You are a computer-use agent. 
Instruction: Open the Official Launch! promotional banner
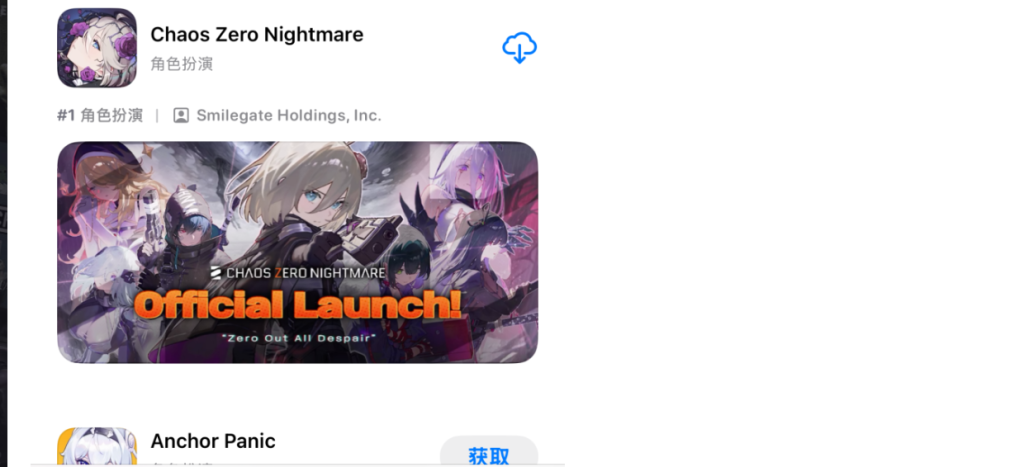tap(297, 252)
